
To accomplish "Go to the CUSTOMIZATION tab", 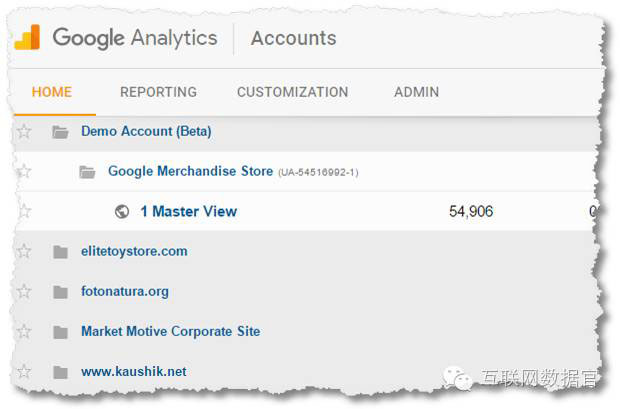I will click(292, 92).
